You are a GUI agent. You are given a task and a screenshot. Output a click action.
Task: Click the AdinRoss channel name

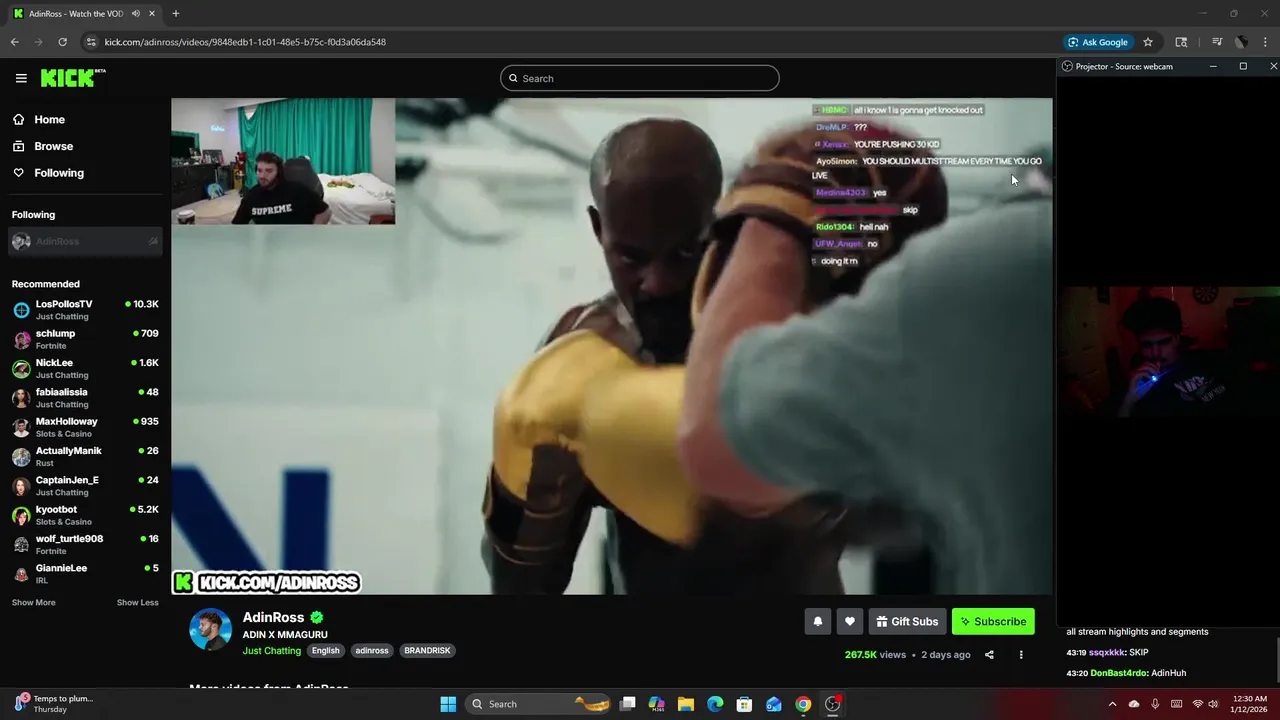point(273,617)
